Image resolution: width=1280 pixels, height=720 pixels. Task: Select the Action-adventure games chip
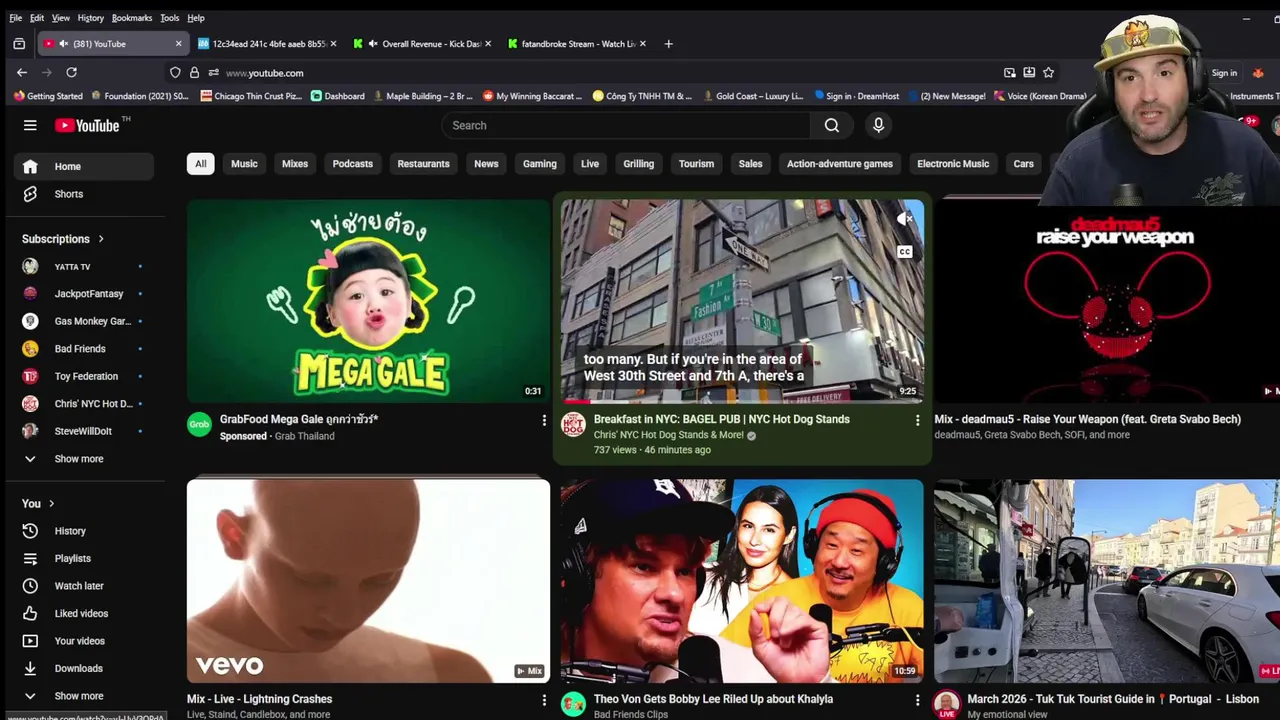coord(839,164)
